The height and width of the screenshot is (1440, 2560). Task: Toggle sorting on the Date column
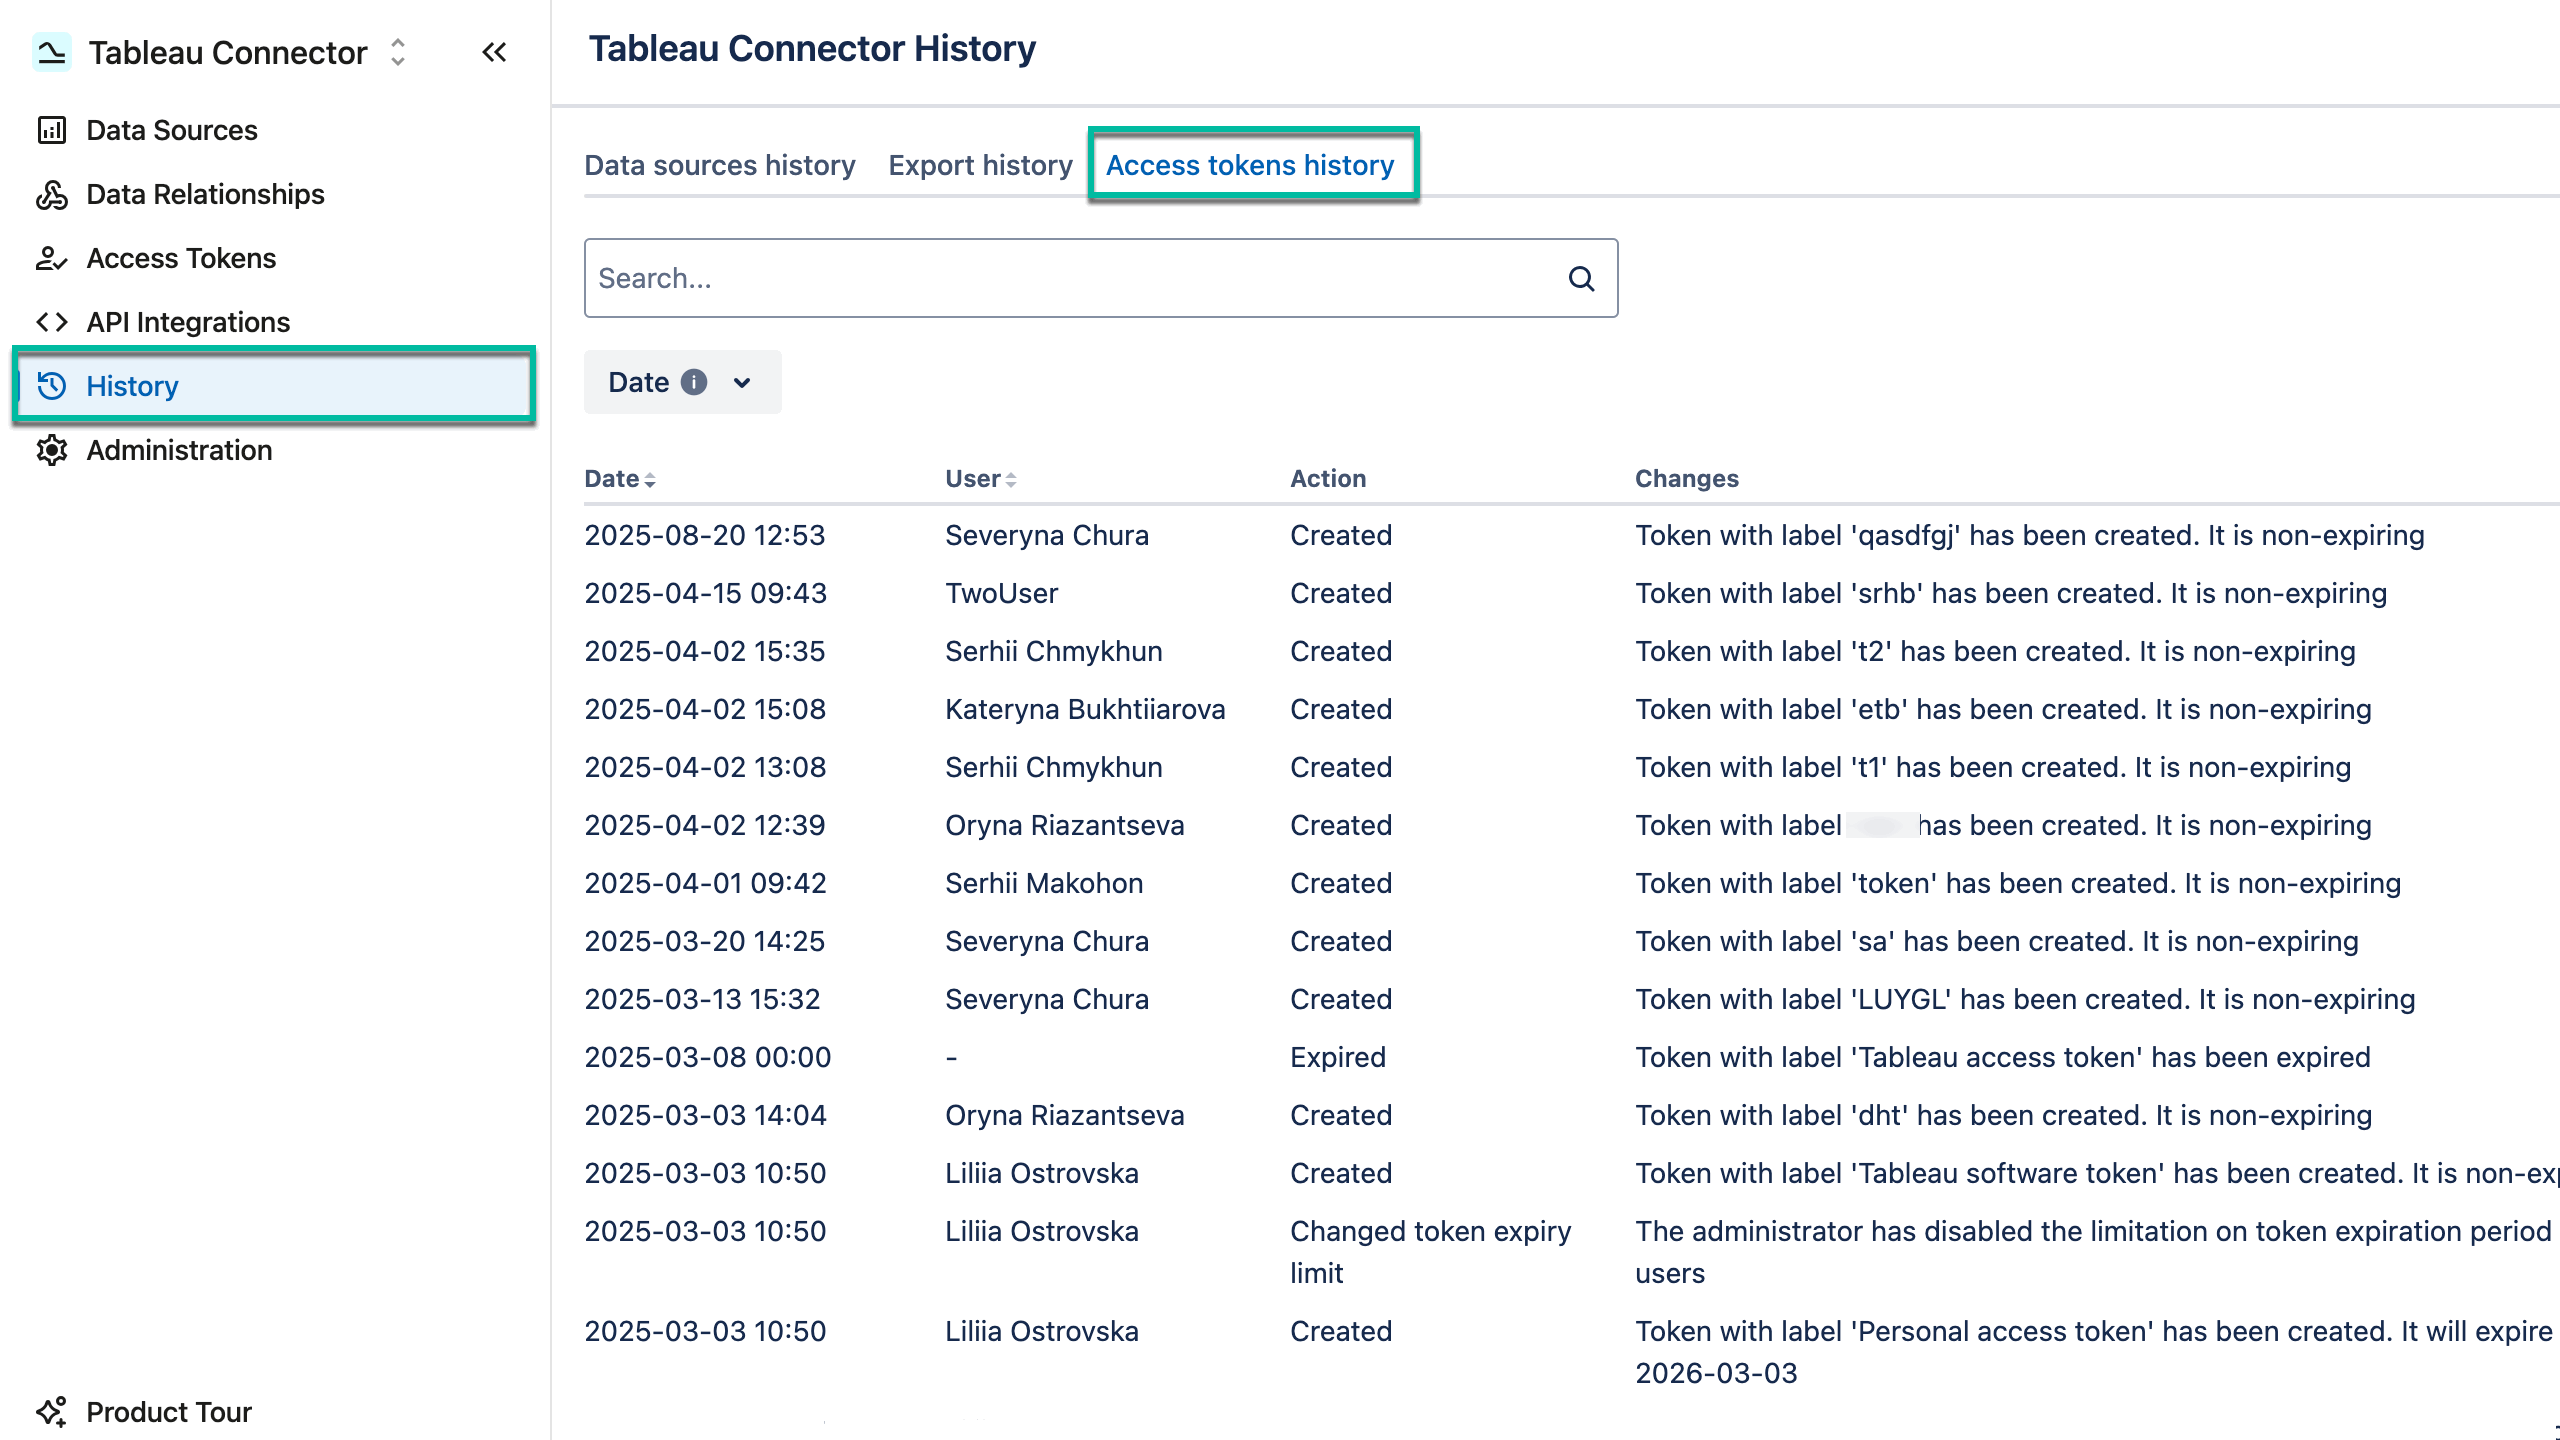coord(651,479)
